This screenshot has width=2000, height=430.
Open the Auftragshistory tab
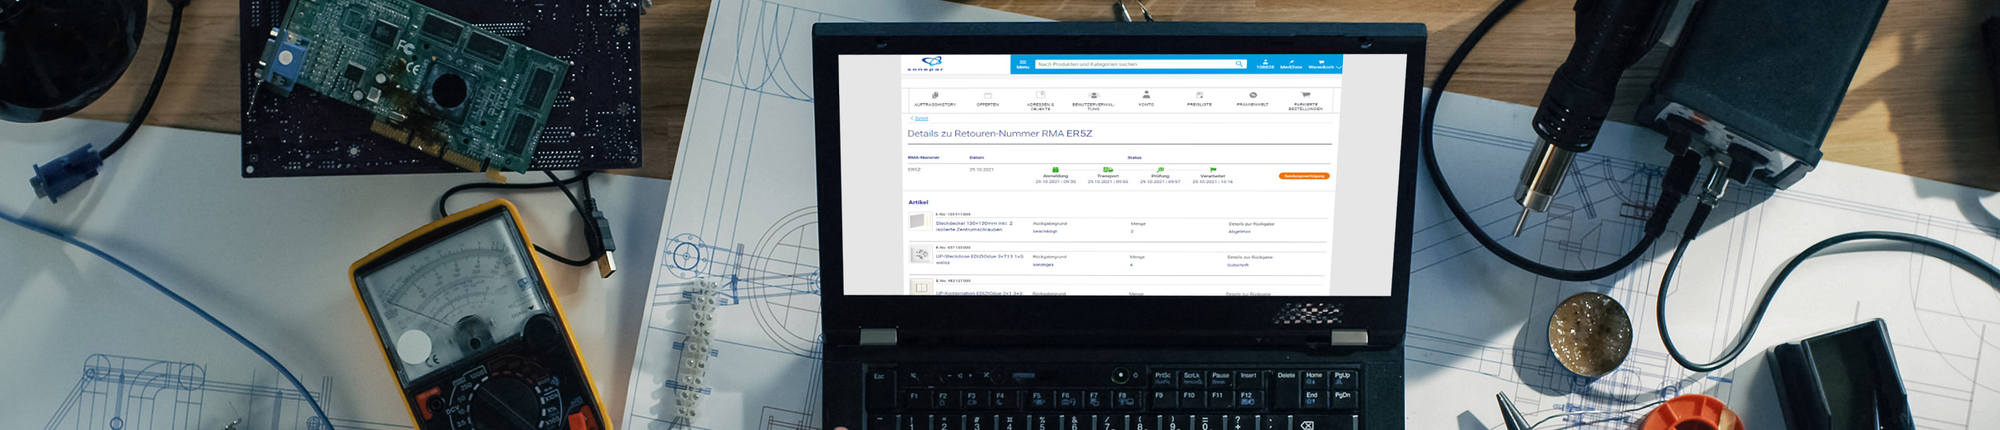pyautogui.click(x=935, y=99)
